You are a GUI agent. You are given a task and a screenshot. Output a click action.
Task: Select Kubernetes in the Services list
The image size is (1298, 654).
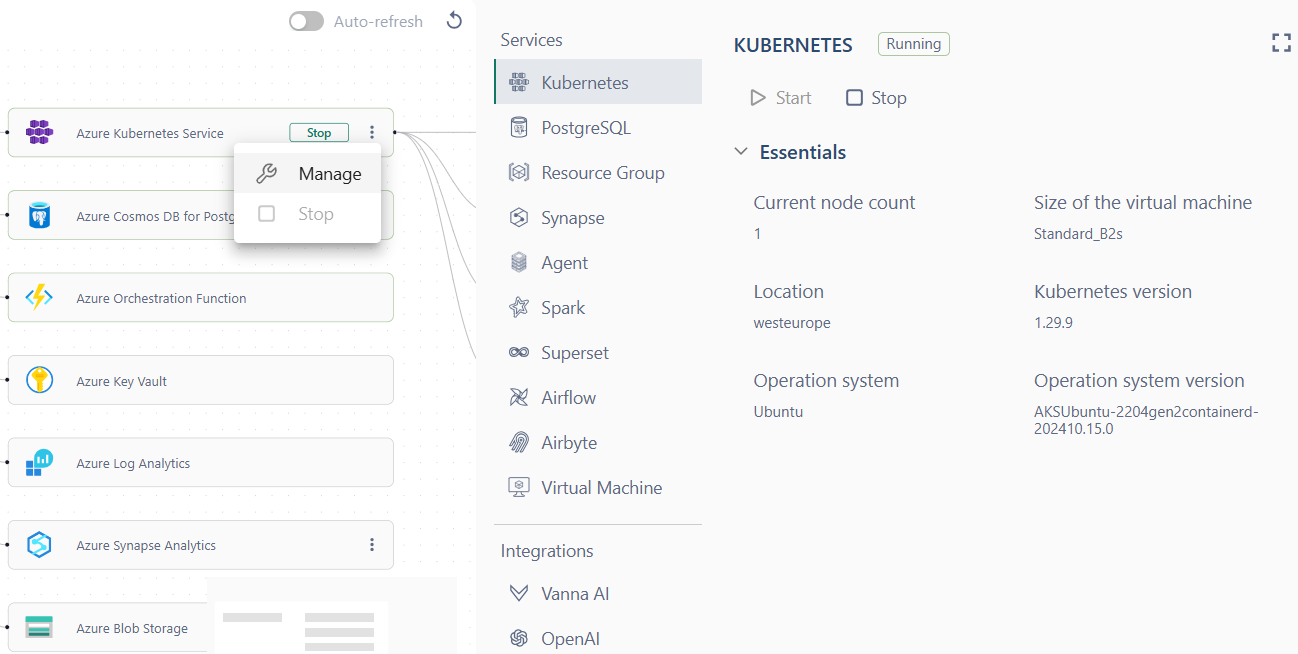tap(598, 82)
